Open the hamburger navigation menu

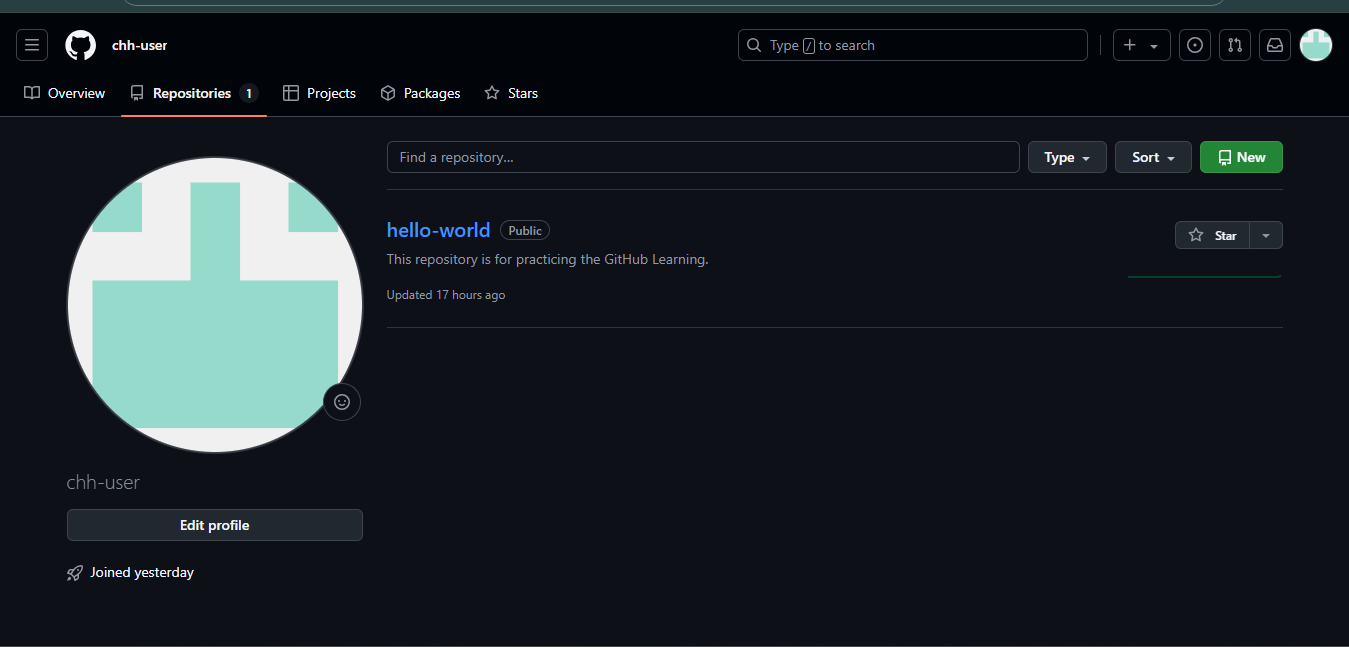pos(32,45)
